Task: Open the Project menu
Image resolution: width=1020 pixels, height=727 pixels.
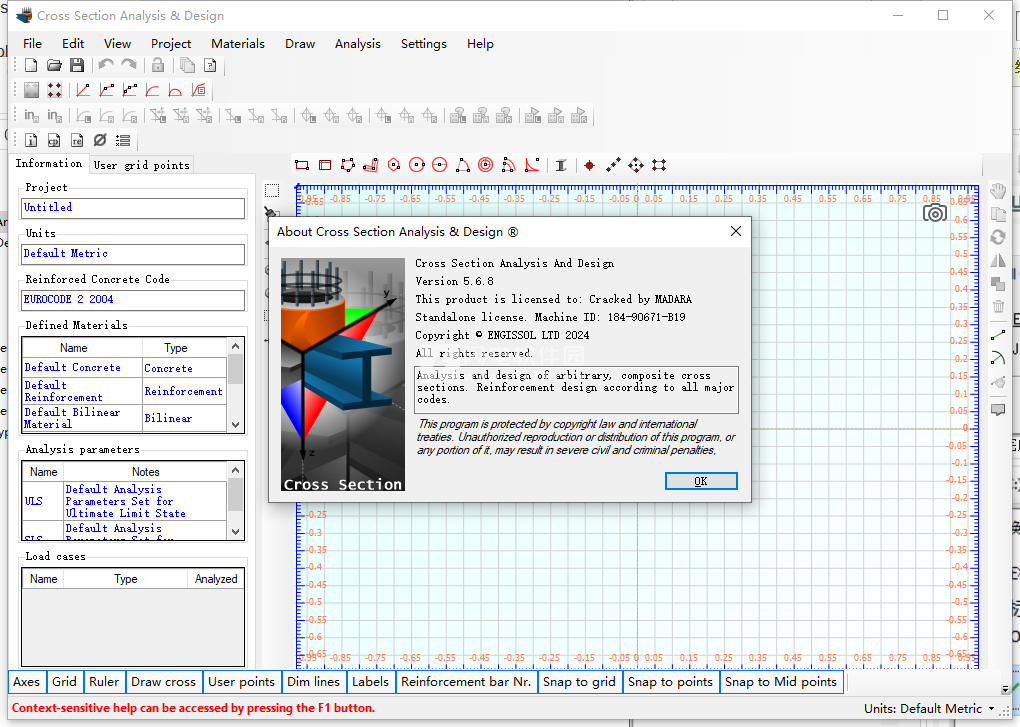Action: coord(171,44)
